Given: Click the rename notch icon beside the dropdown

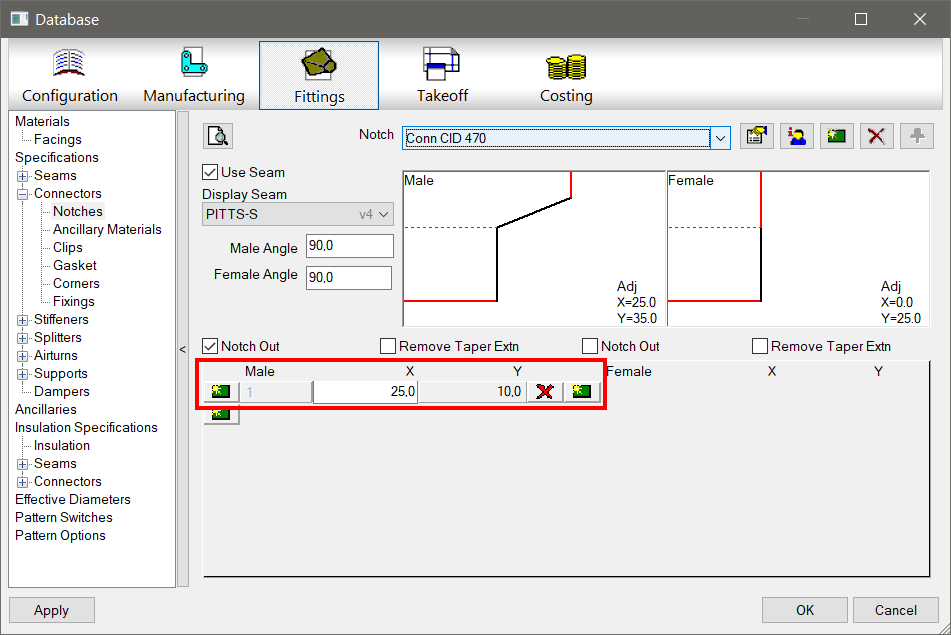Looking at the screenshot, I should click(757, 136).
